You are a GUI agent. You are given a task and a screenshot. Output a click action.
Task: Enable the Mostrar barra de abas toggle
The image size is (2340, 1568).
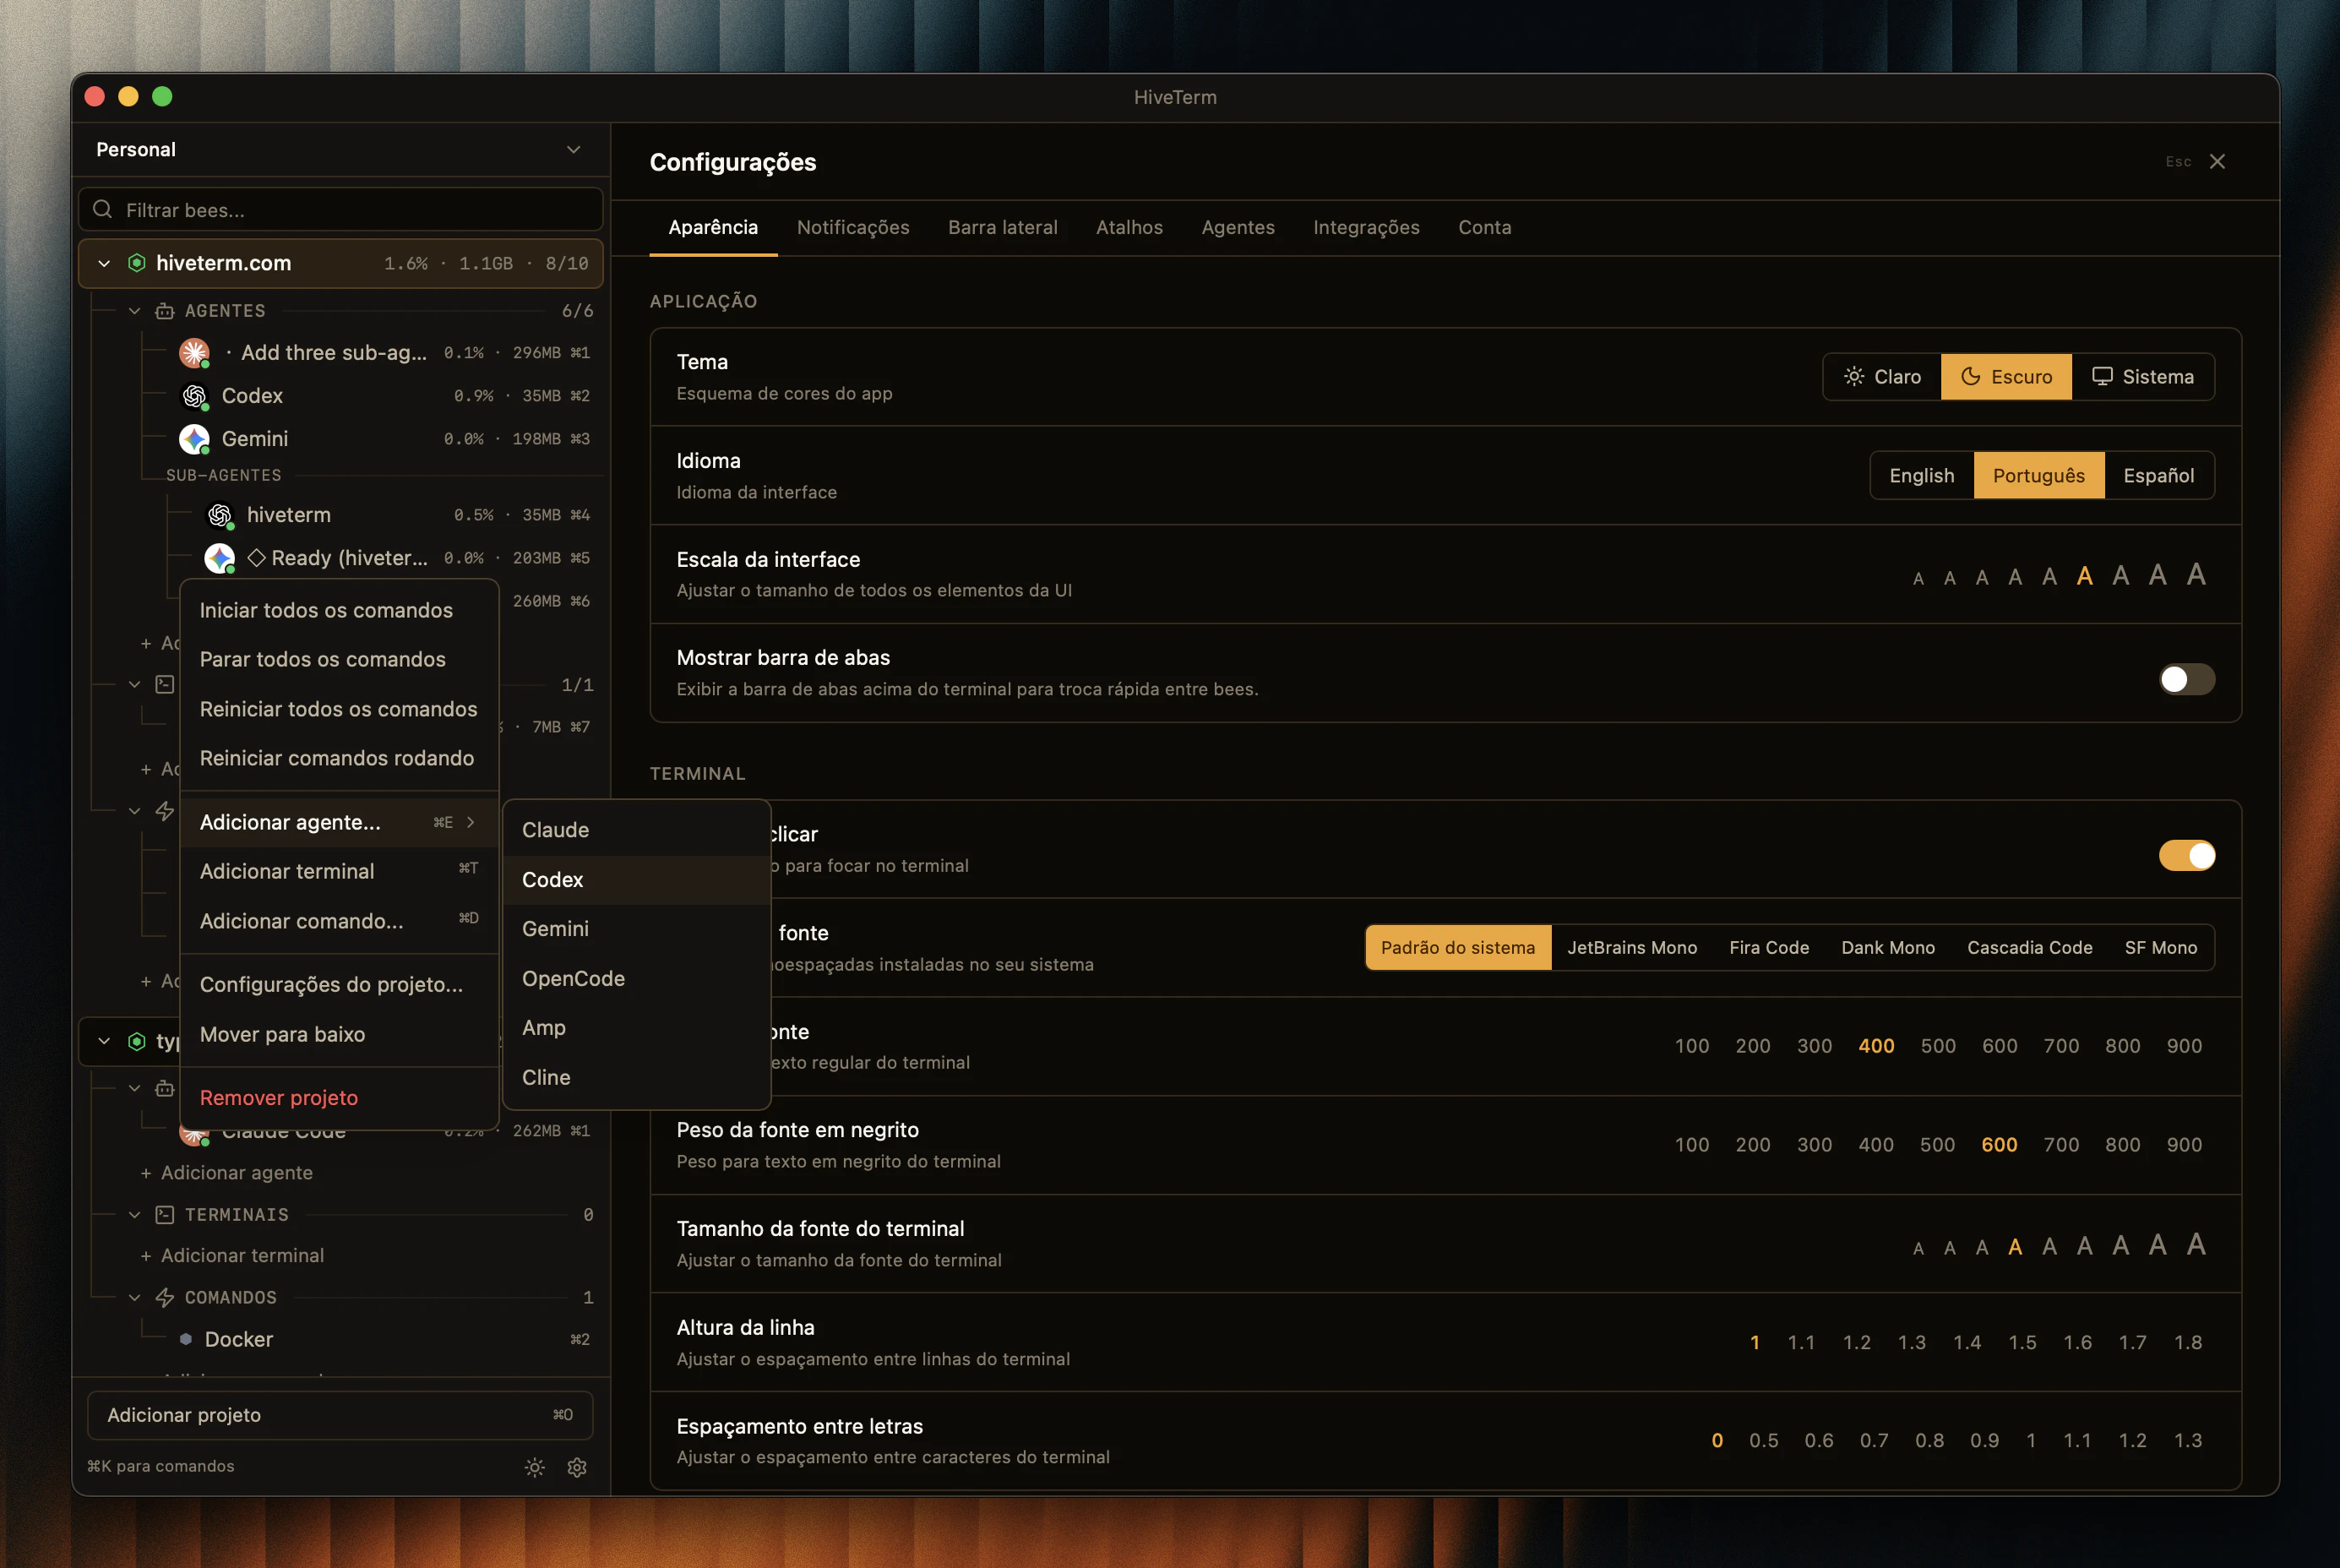point(2186,680)
